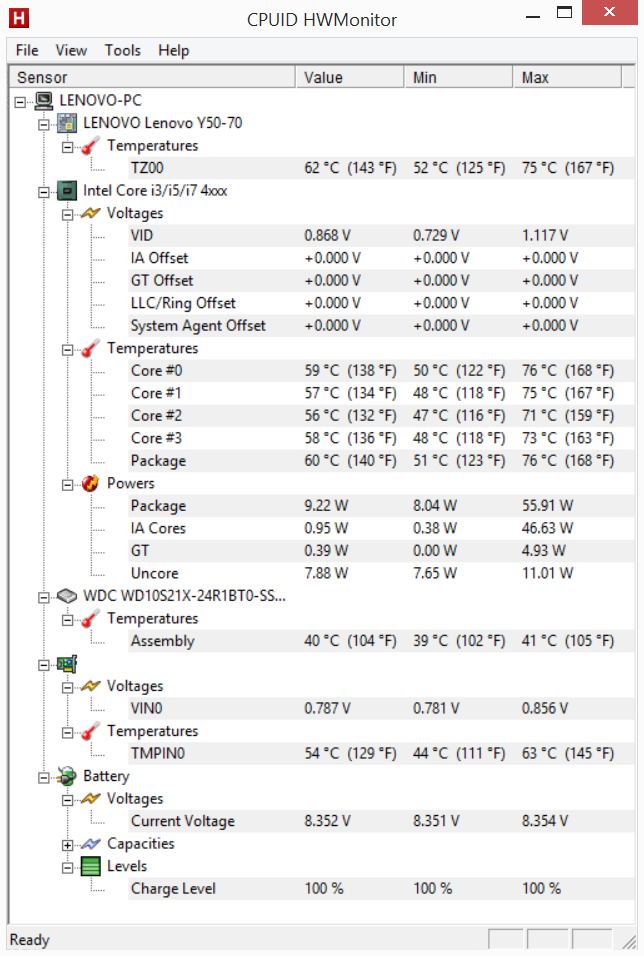Click the Sensor column header
Screen dimensions: 644x956
[152, 77]
